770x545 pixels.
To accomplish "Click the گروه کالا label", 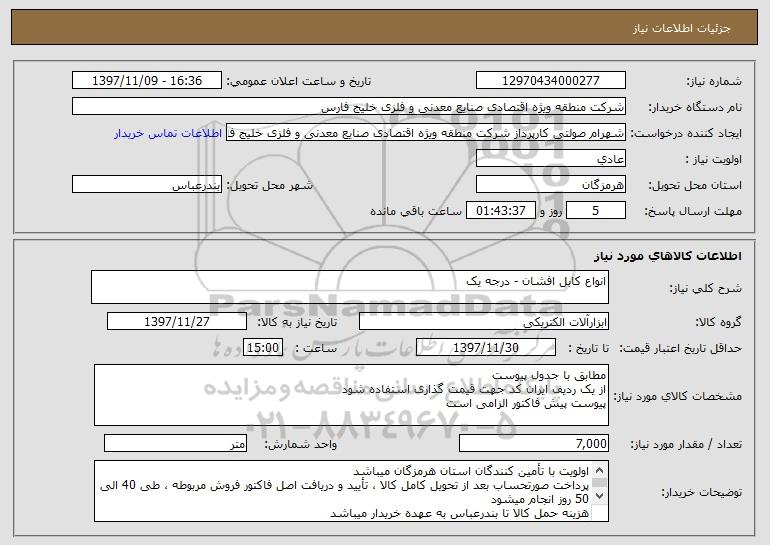I will (718, 323).
